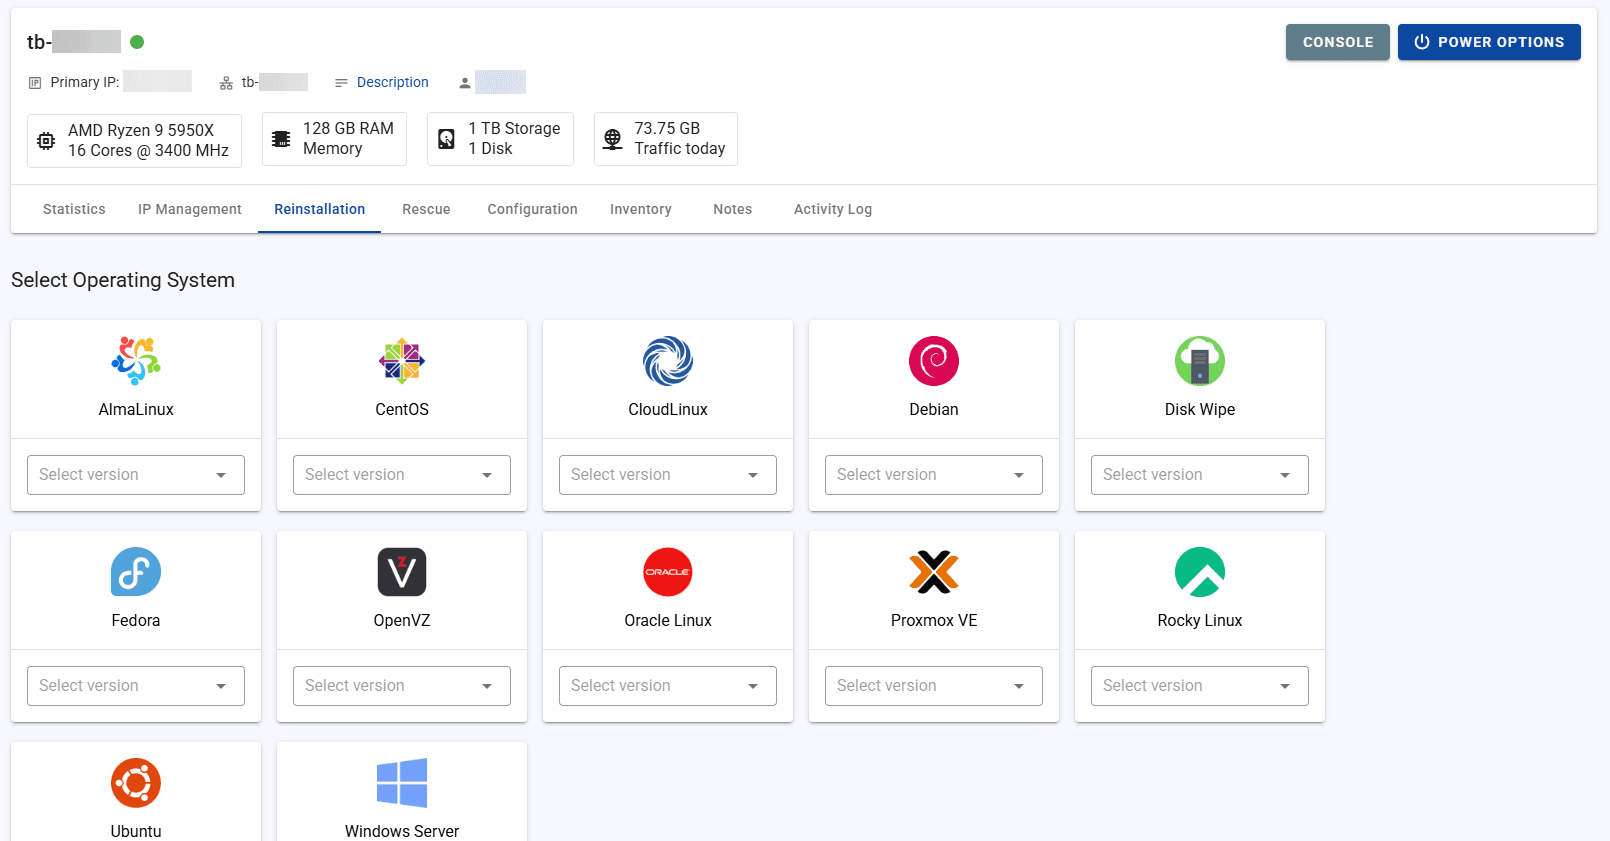Click the Disk Wipe icon
Viewport: 1610px width, 841px height.
pos(1200,361)
